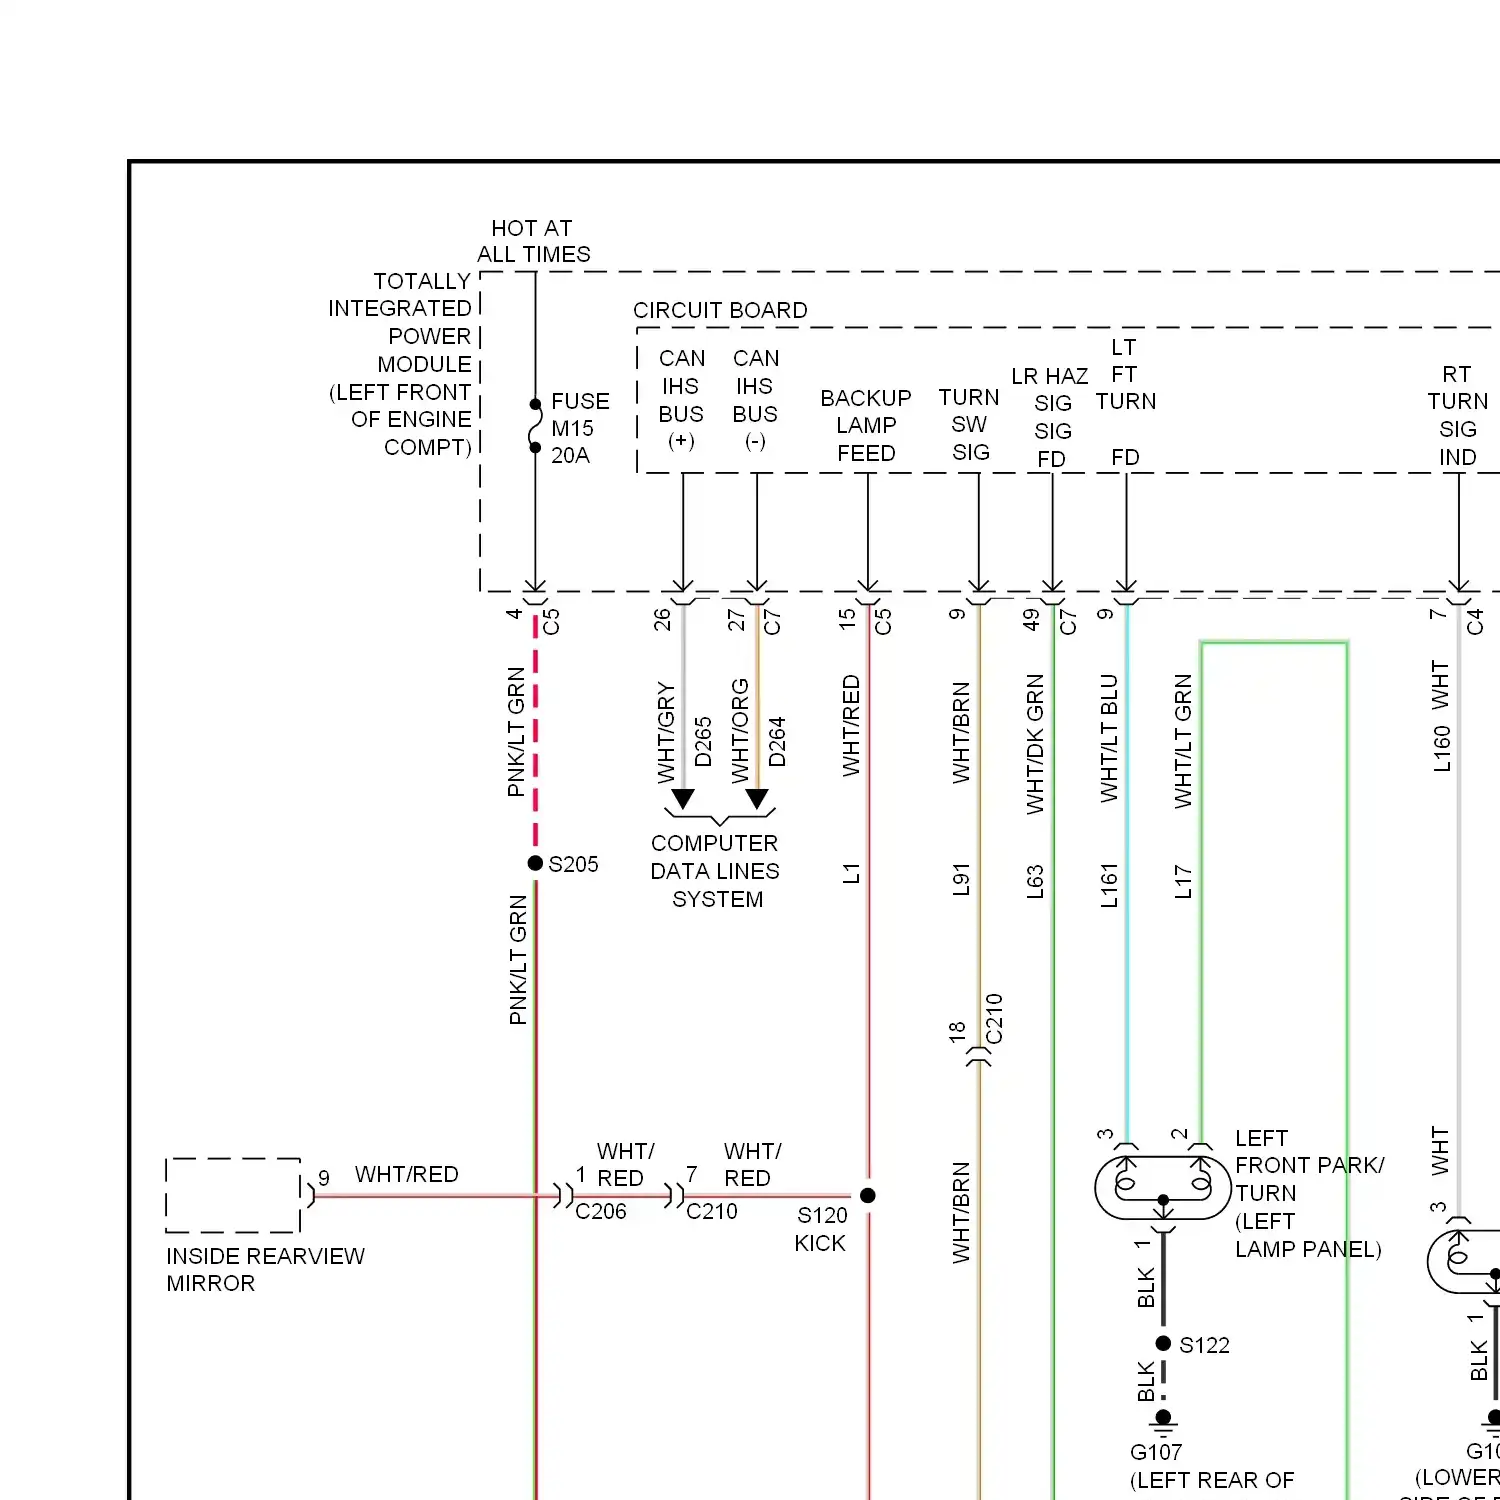Select the WHT/LT GRN wire label

1183,741
